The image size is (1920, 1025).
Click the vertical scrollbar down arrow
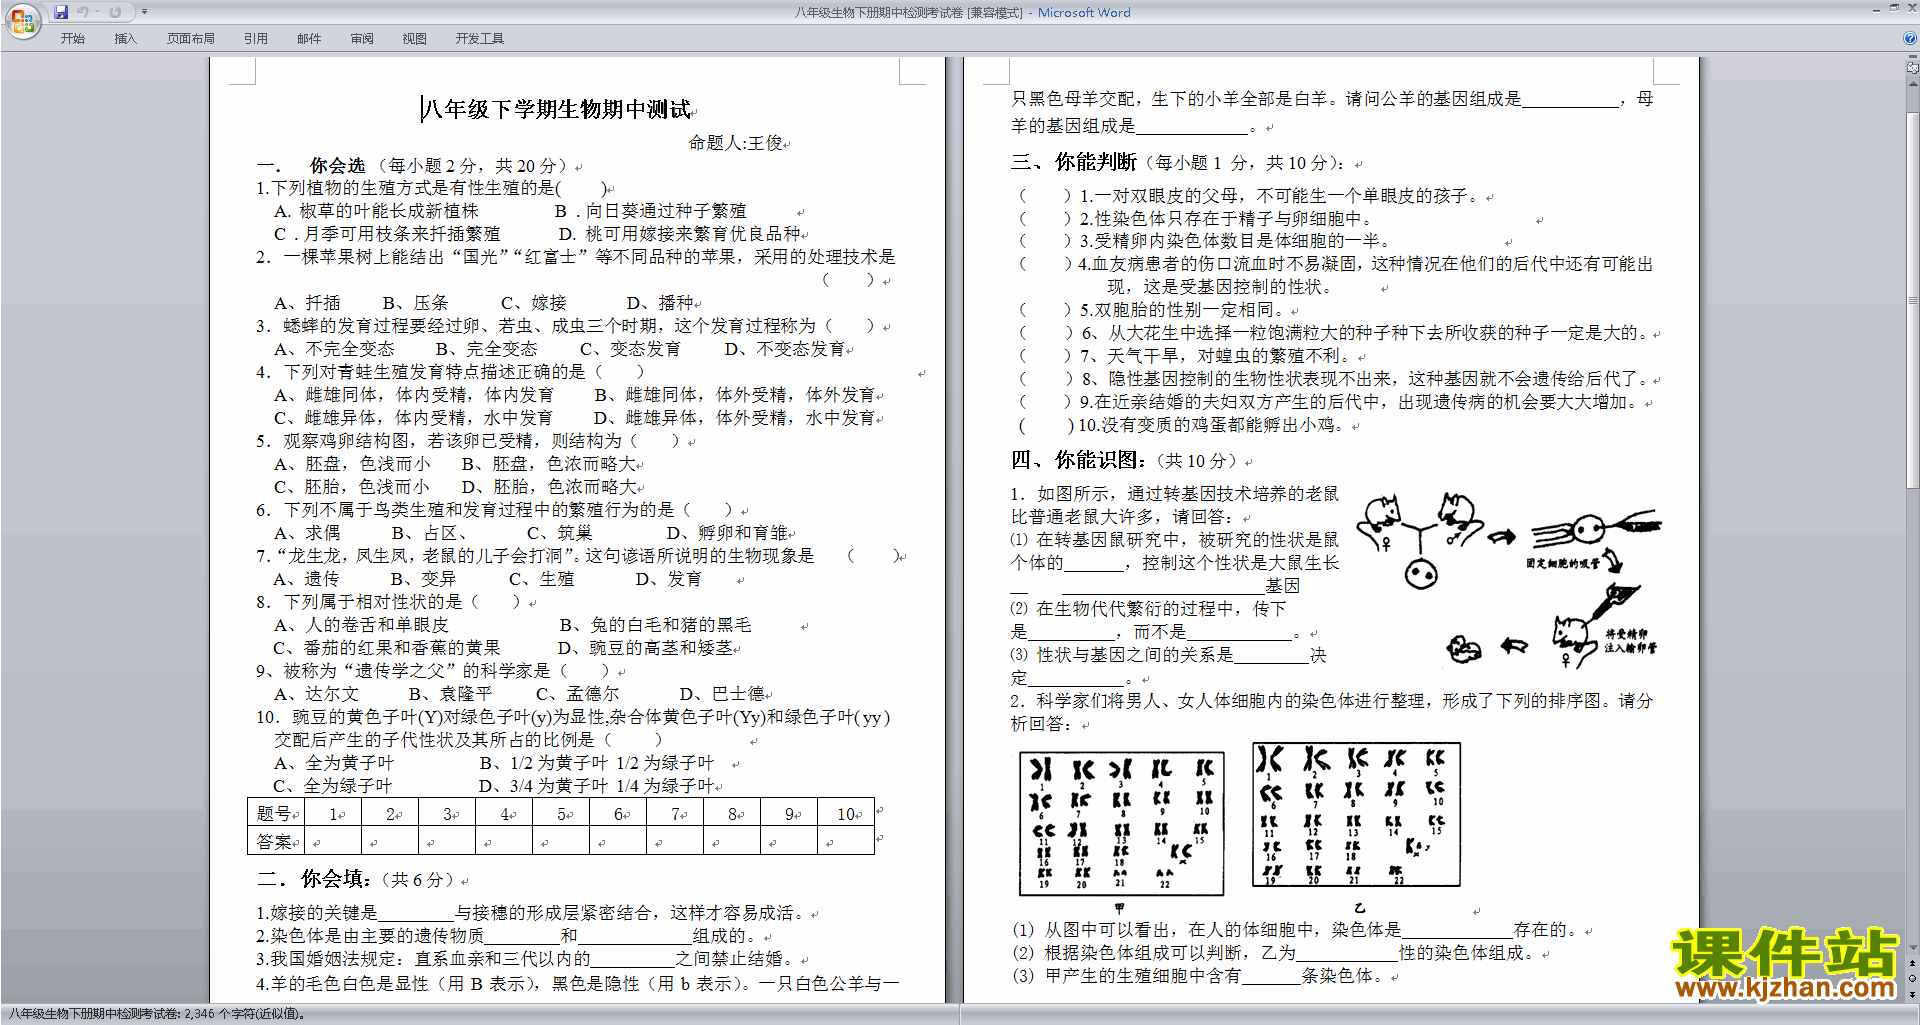[1912, 947]
